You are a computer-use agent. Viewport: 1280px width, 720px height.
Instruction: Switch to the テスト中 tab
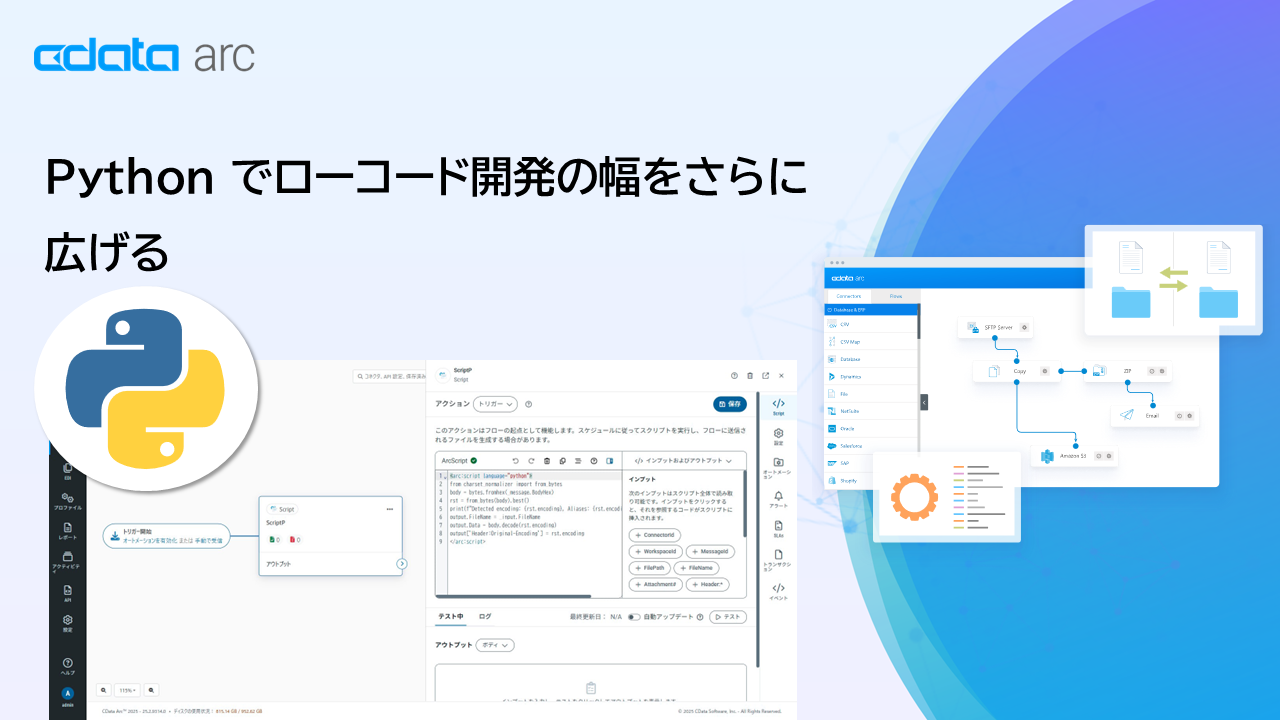coord(451,616)
